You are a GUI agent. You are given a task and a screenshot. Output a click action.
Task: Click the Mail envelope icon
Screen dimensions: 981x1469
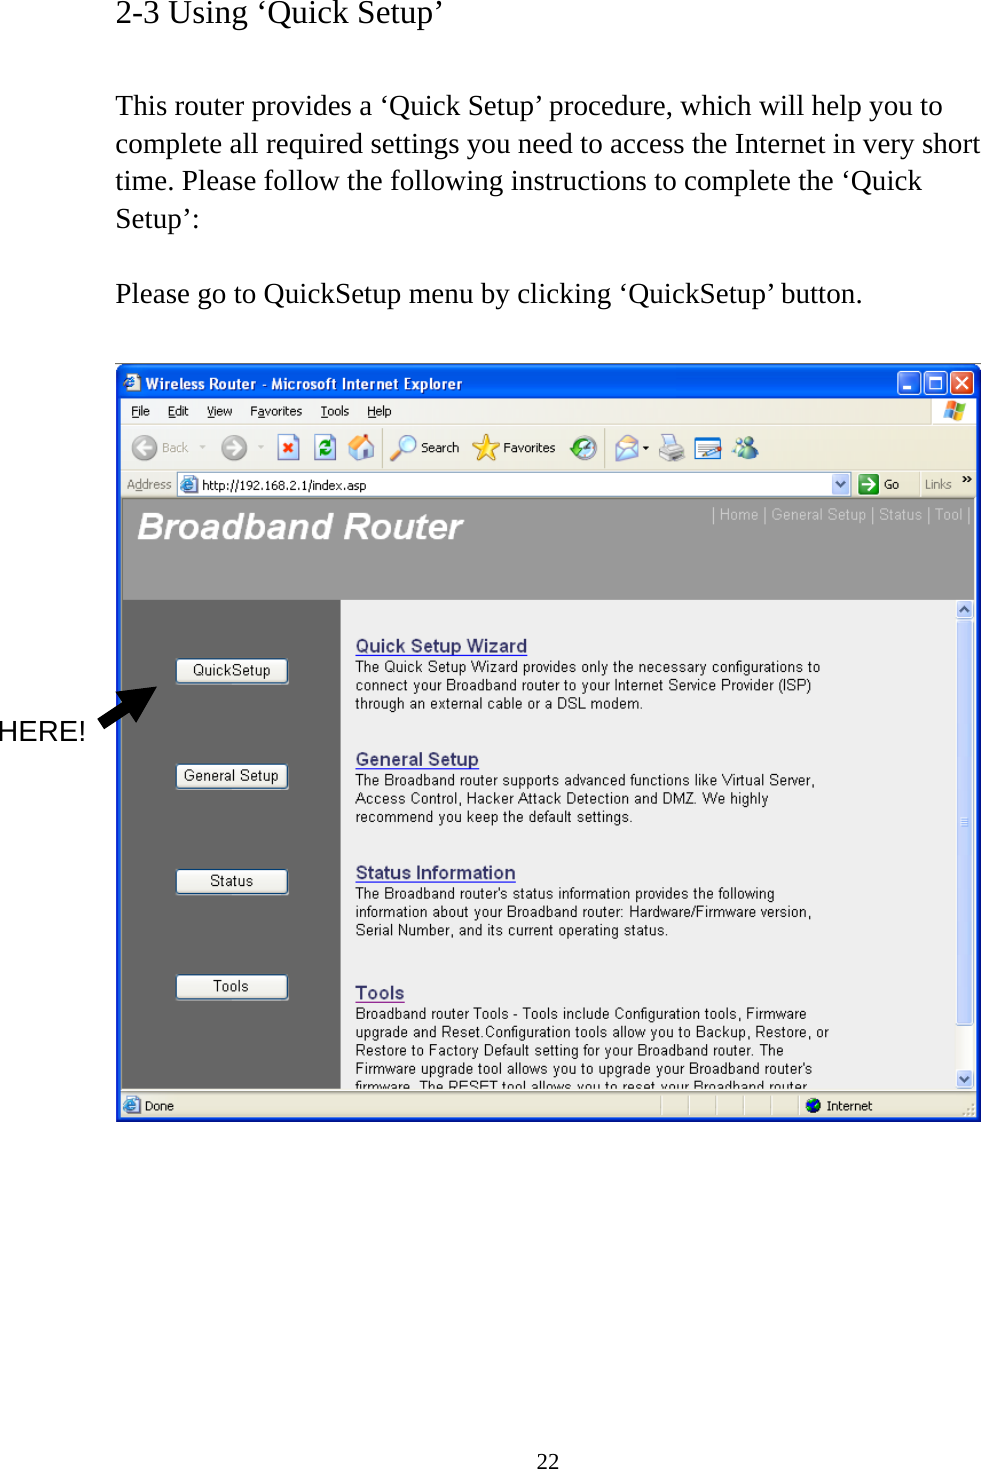pos(627,448)
